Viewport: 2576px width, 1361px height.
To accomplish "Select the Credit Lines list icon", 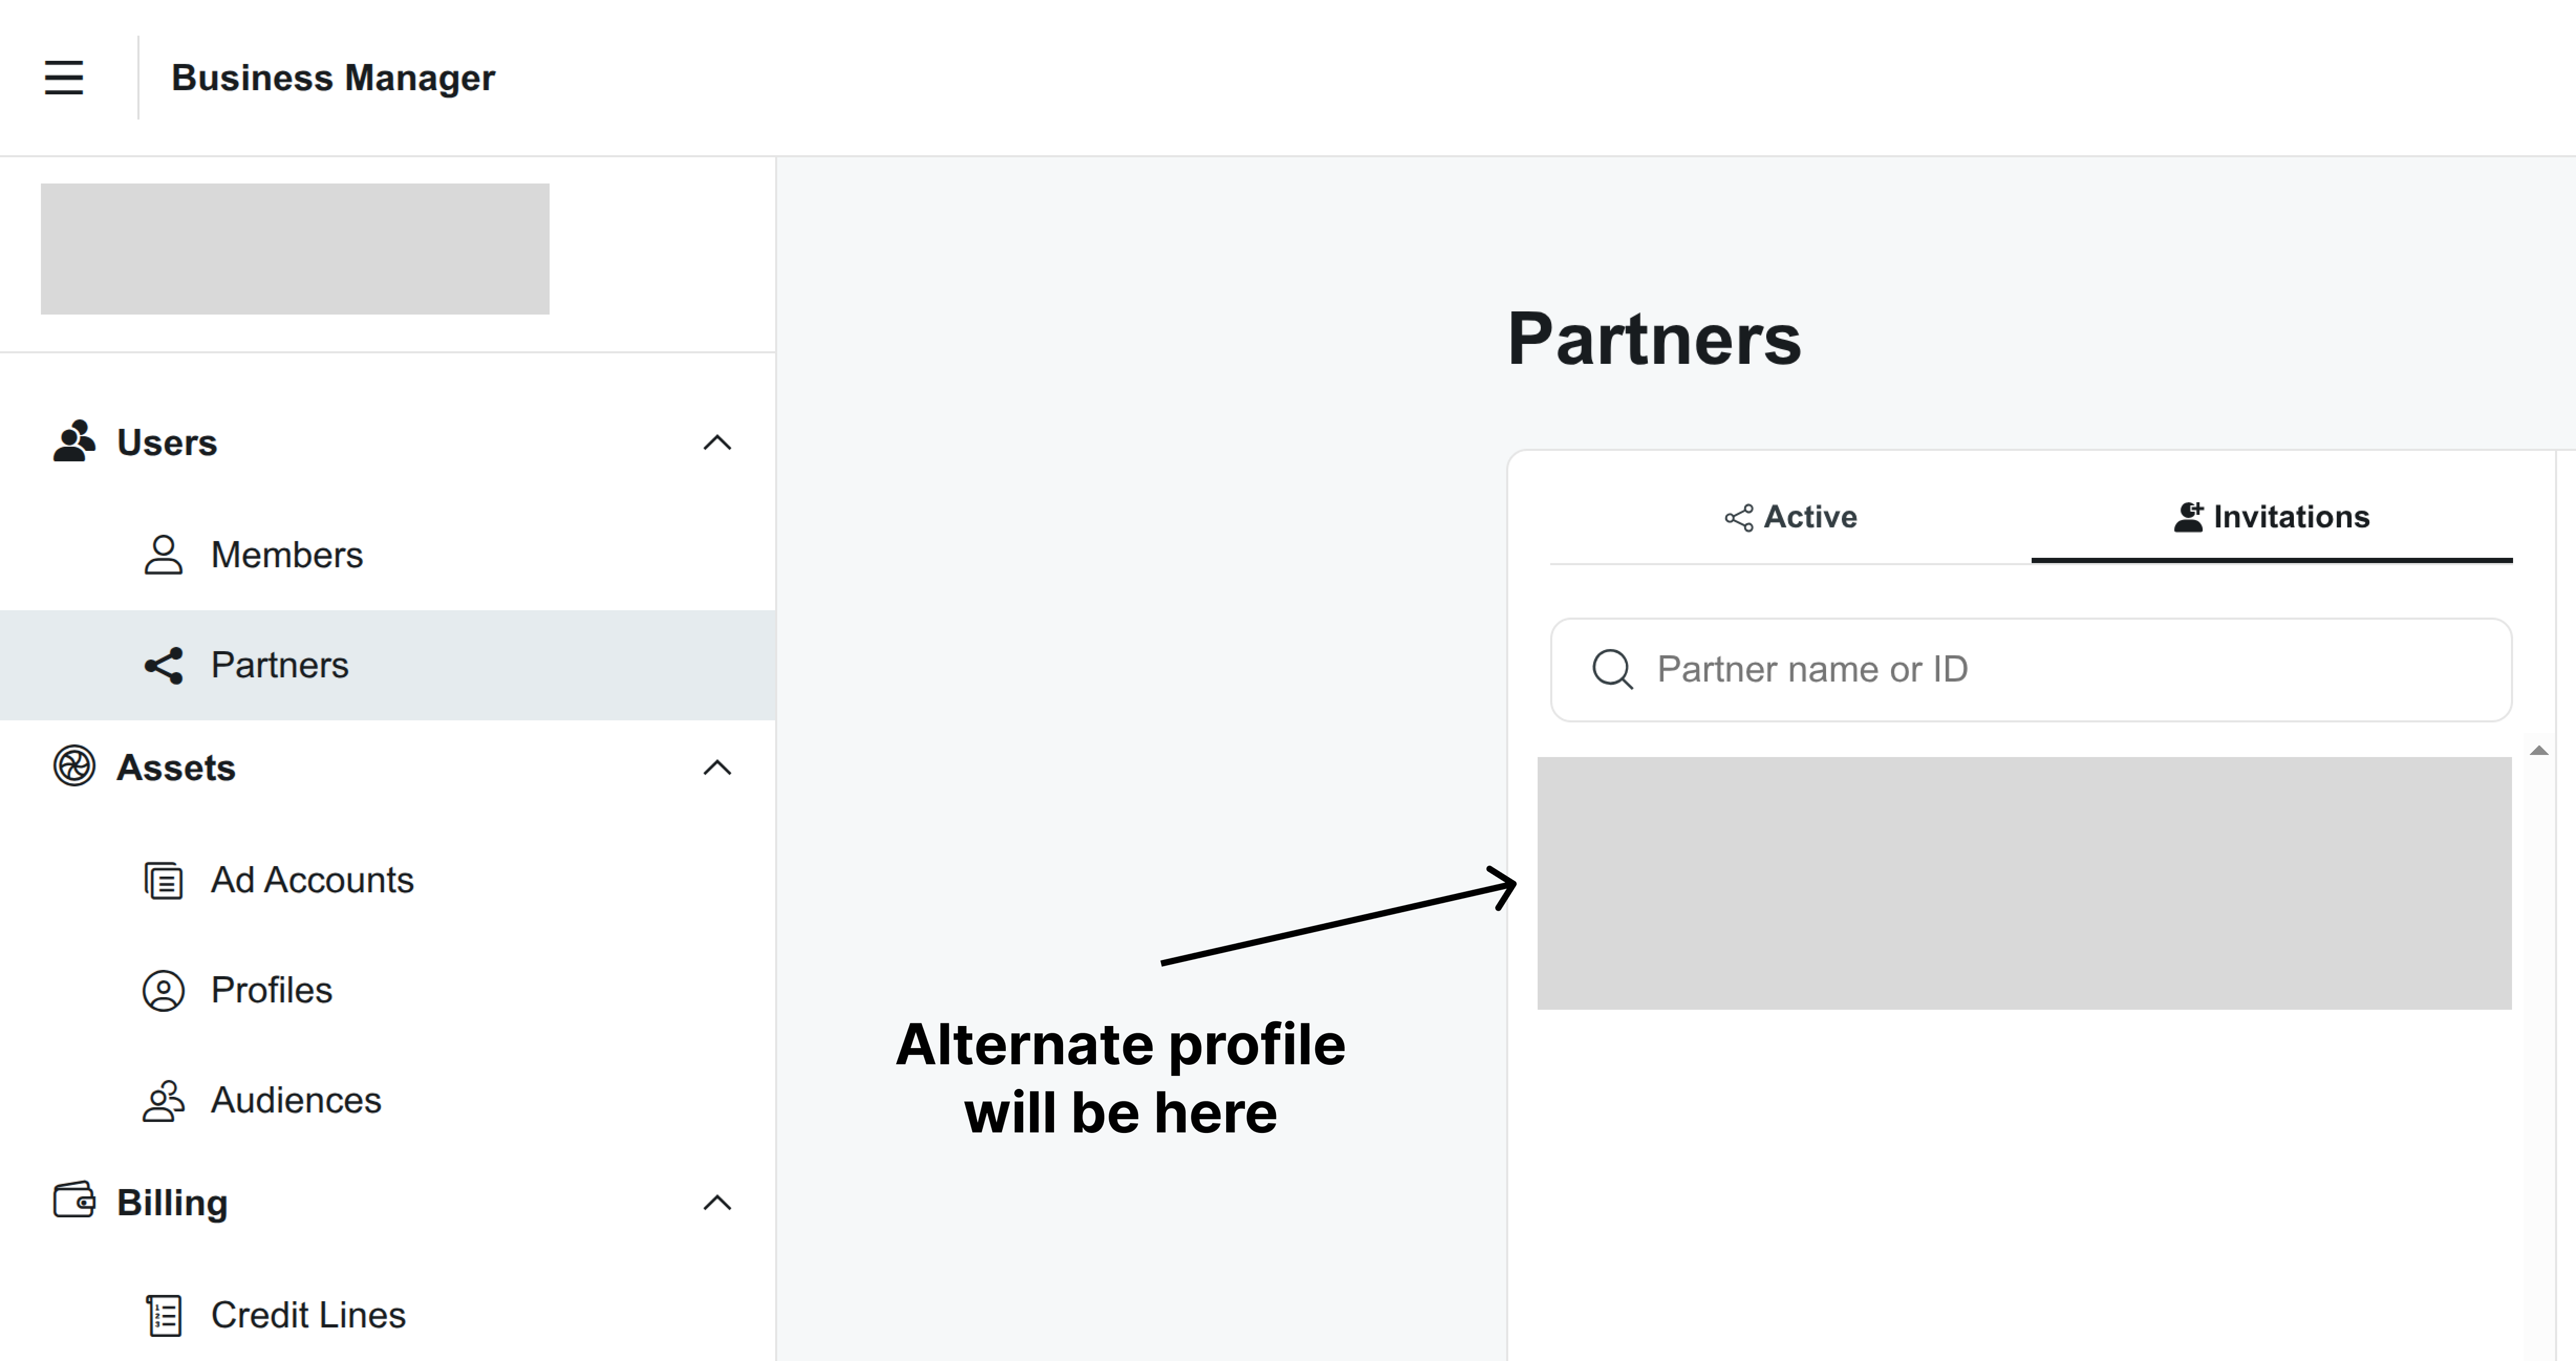I will [x=163, y=1315].
